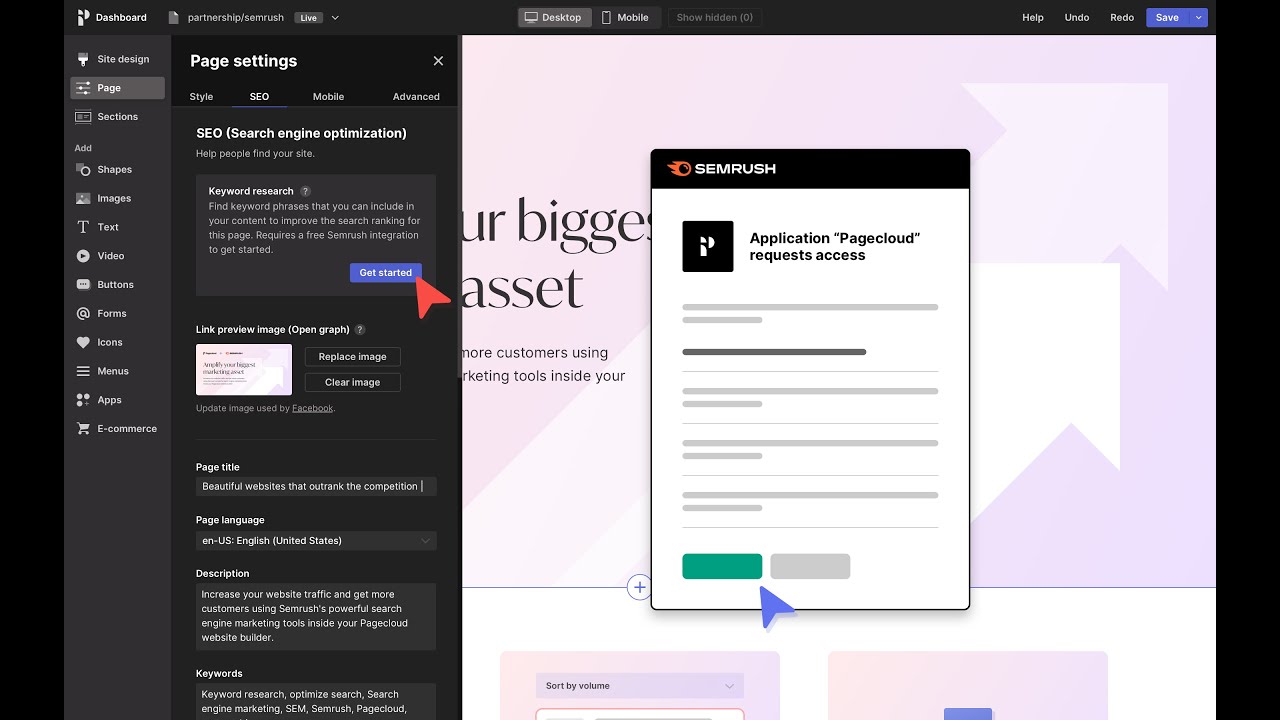The image size is (1280, 720).
Task: Click the gray cancel button in Semrush dialog
Action: pyautogui.click(x=810, y=566)
